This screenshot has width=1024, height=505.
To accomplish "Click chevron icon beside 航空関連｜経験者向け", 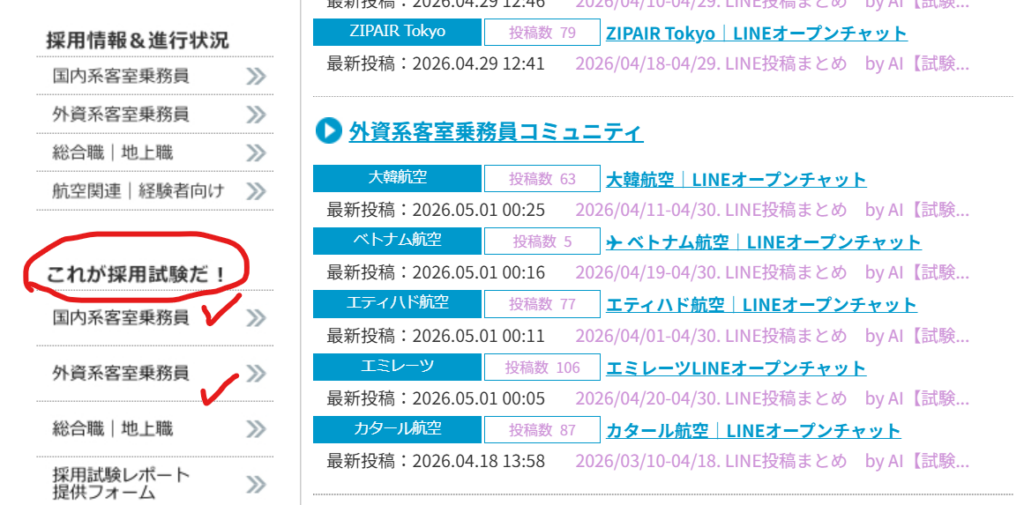I will [x=256, y=191].
